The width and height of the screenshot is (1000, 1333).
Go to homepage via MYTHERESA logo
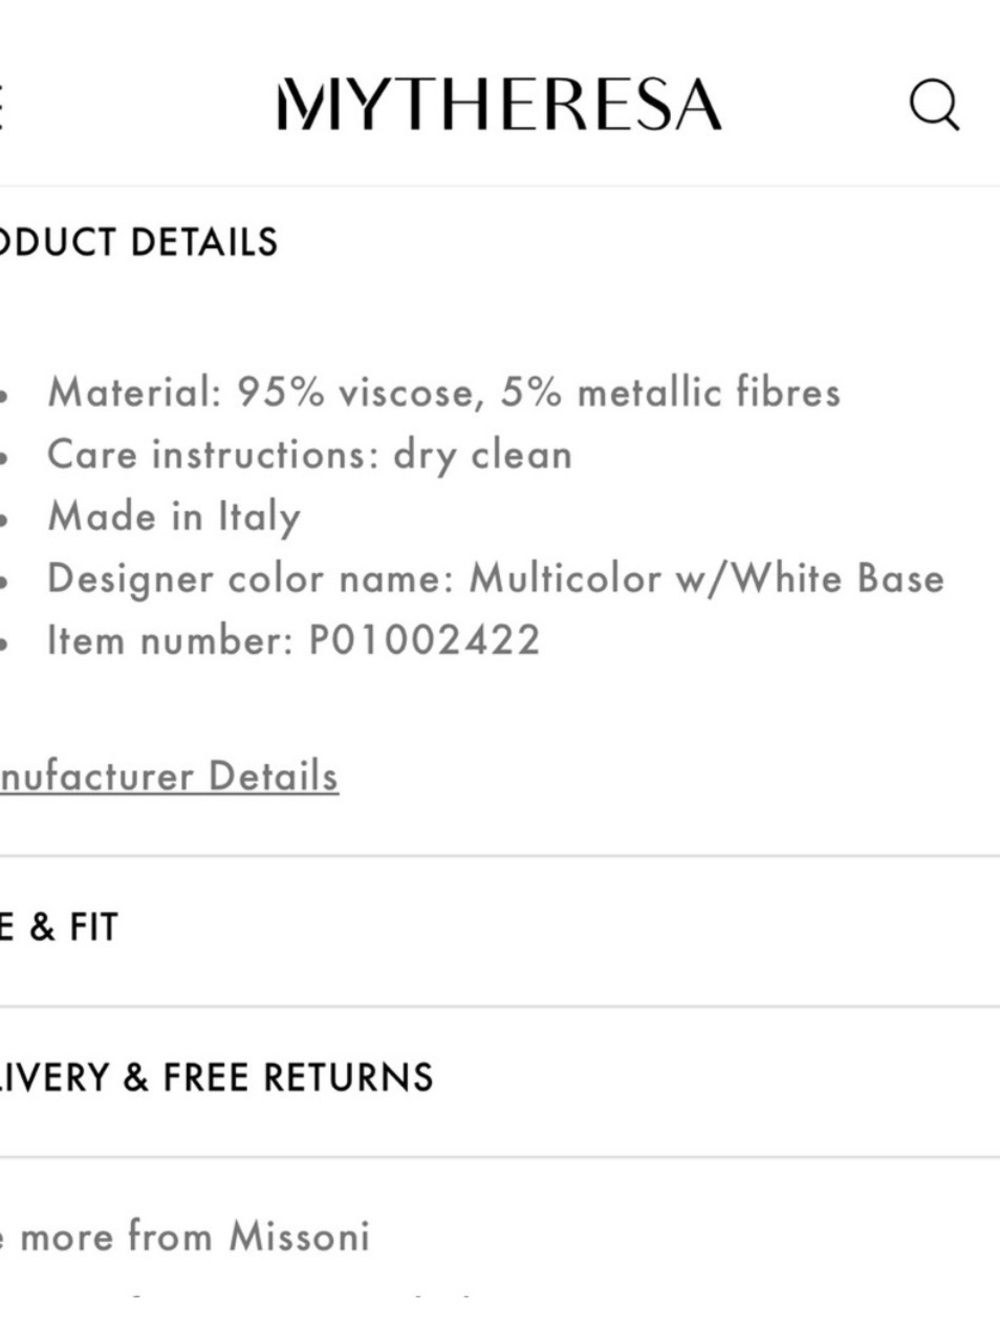(499, 105)
